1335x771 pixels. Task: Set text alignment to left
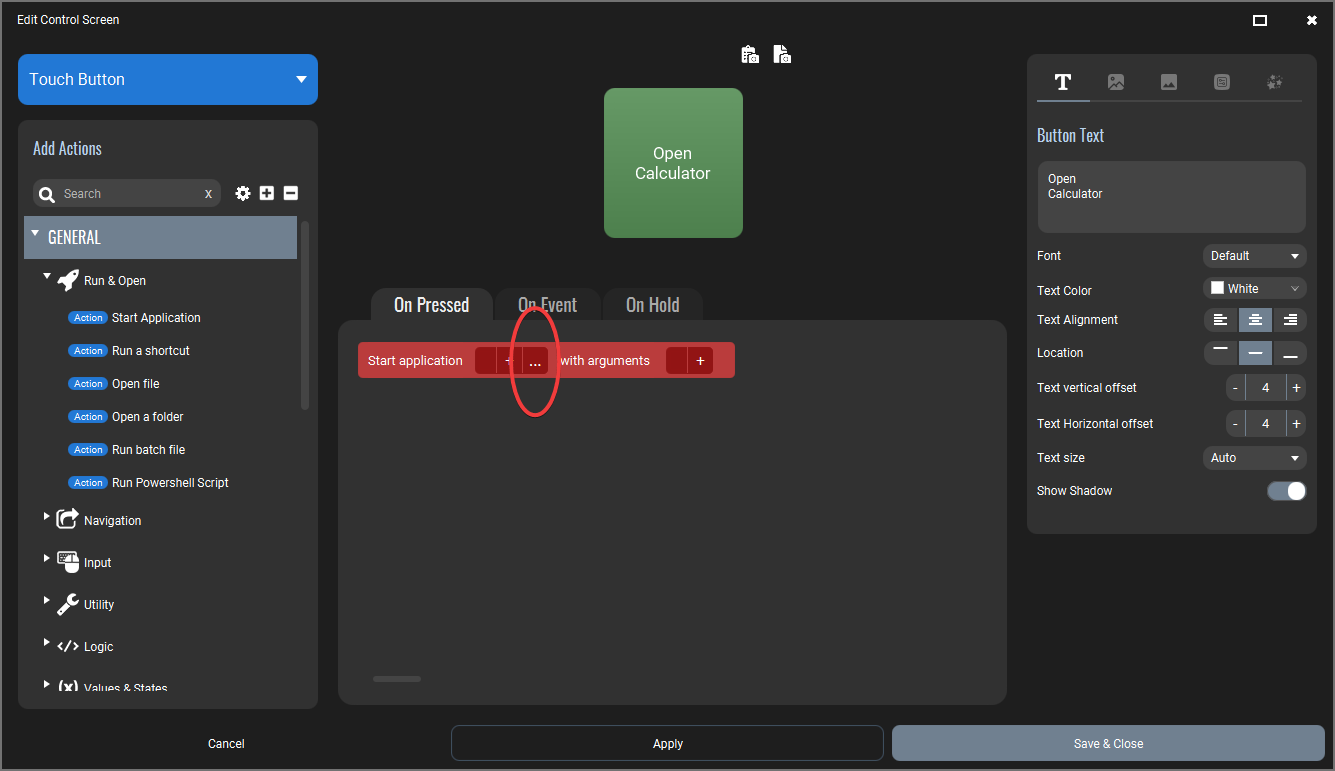1220,320
